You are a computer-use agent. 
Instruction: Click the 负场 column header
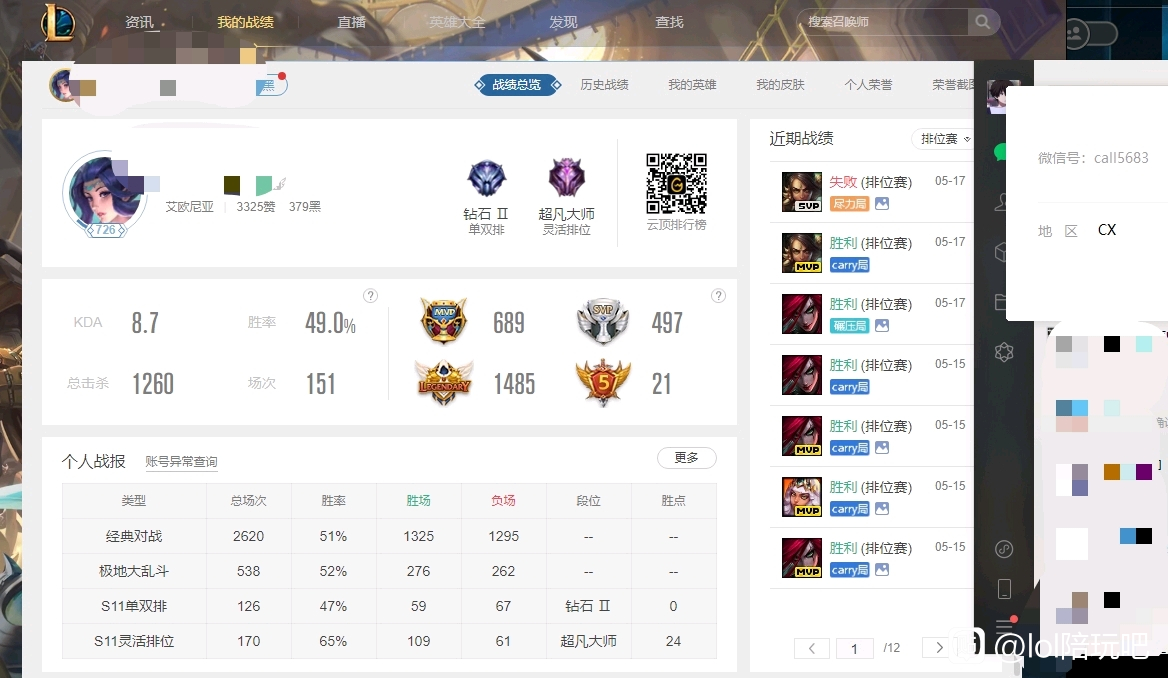point(504,501)
